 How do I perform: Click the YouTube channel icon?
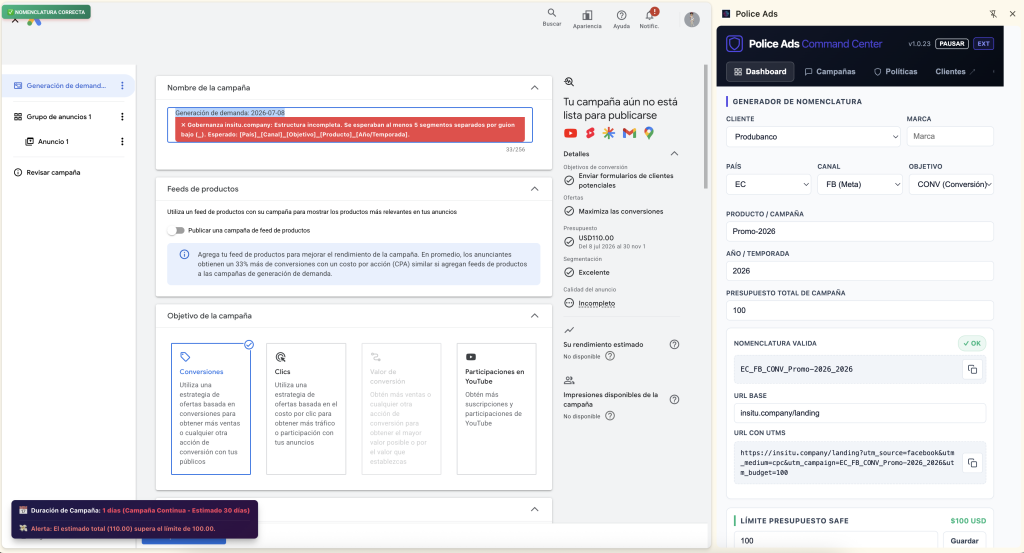pos(570,133)
